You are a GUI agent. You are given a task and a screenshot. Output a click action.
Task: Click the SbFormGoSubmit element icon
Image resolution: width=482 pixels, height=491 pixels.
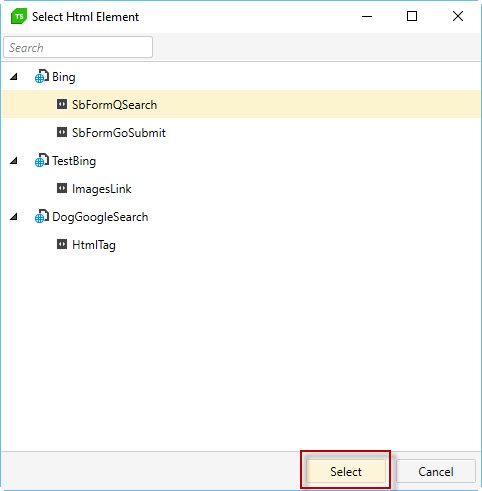[62, 132]
